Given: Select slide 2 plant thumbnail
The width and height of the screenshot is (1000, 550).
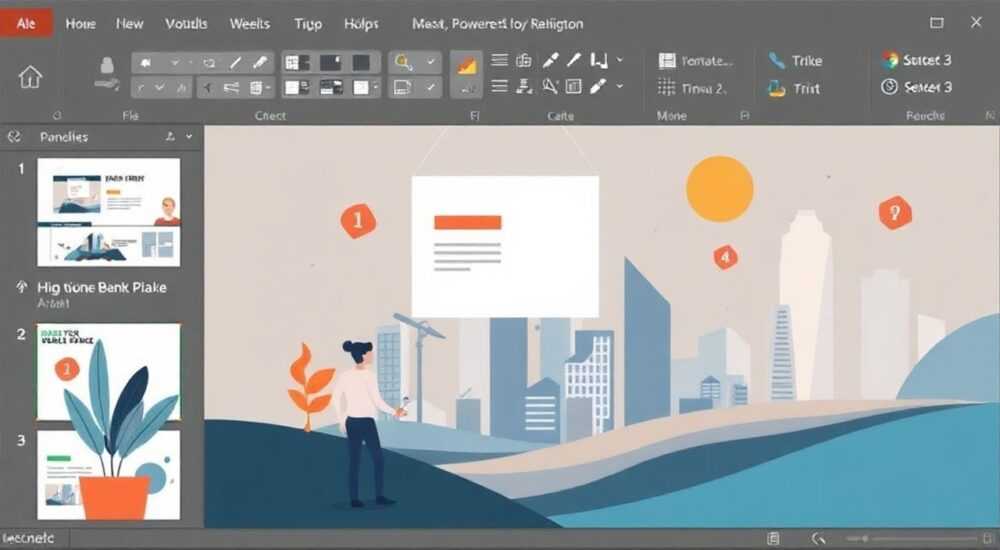Looking at the screenshot, I should pos(108,371).
